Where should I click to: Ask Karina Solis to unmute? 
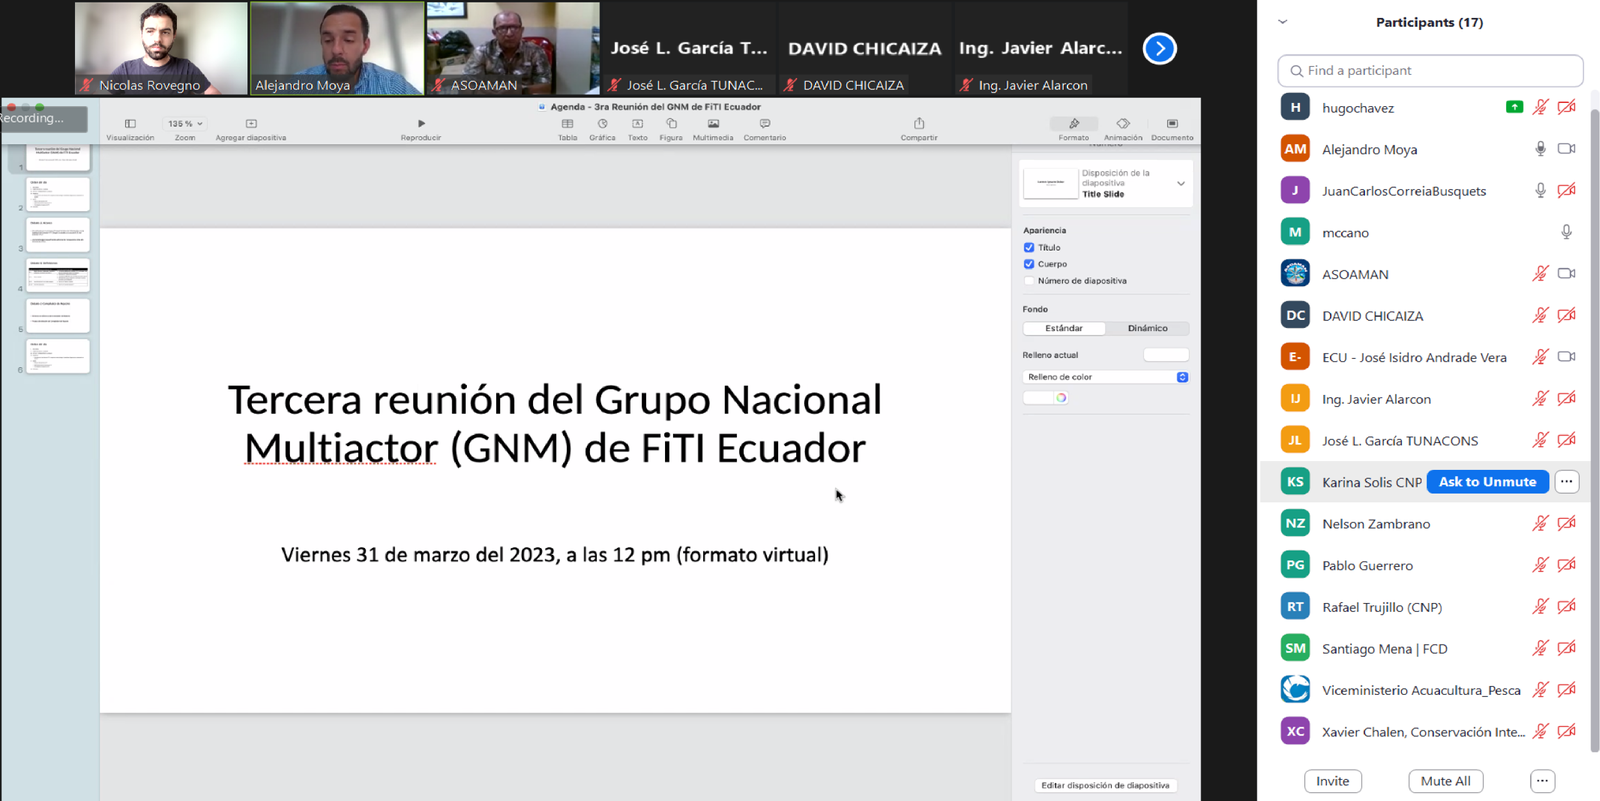pos(1487,482)
